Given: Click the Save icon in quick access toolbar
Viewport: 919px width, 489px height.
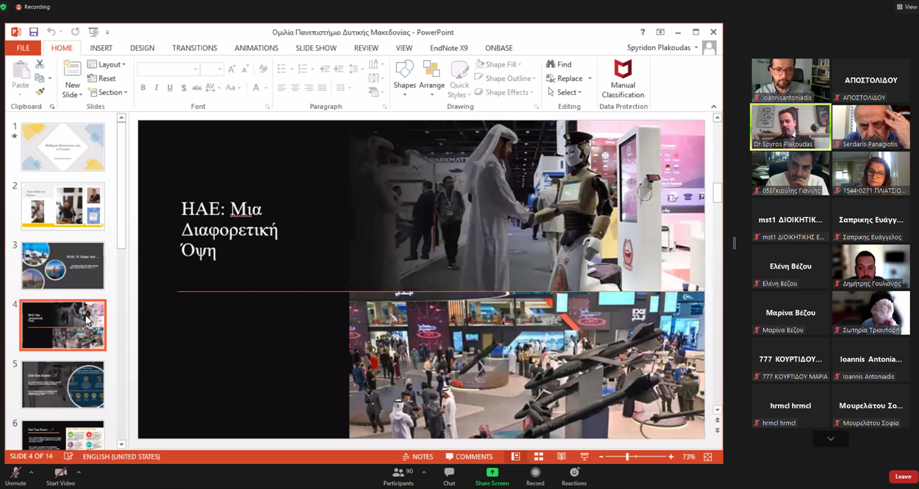Looking at the screenshot, I should click(33, 32).
